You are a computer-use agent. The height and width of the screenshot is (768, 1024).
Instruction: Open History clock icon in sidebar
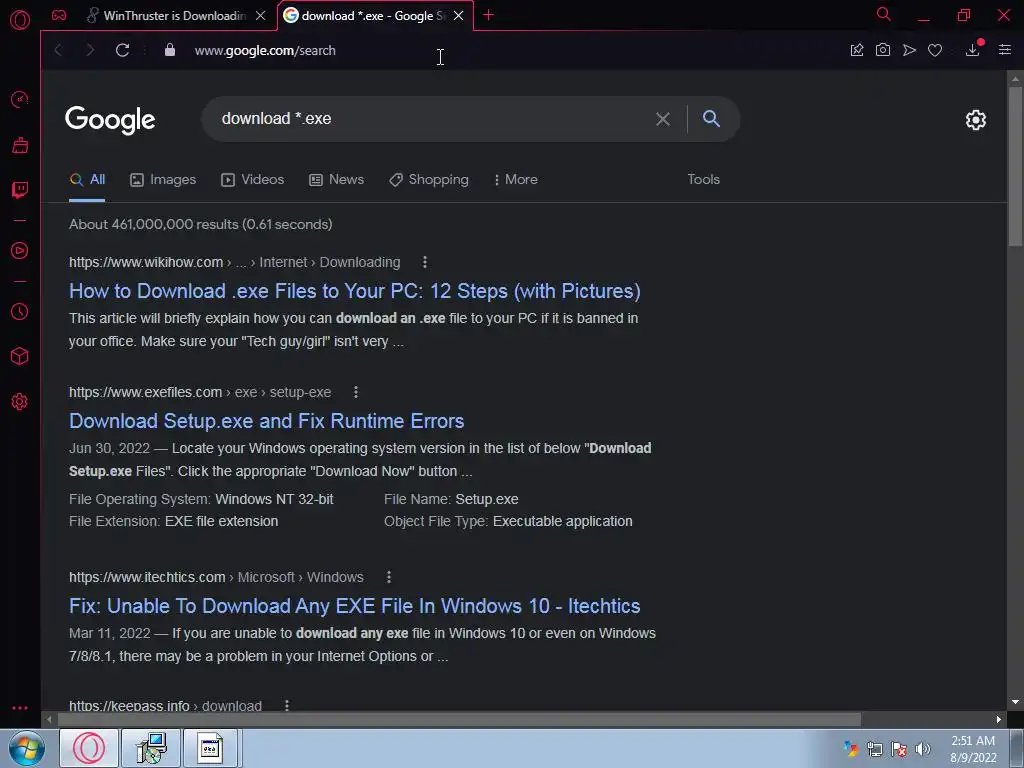click(x=20, y=312)
